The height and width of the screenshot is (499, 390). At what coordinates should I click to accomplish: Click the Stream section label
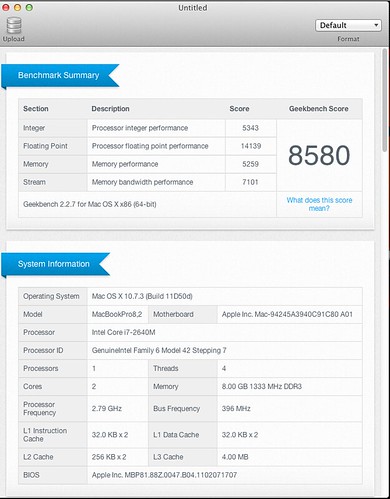tap(34, 182)
